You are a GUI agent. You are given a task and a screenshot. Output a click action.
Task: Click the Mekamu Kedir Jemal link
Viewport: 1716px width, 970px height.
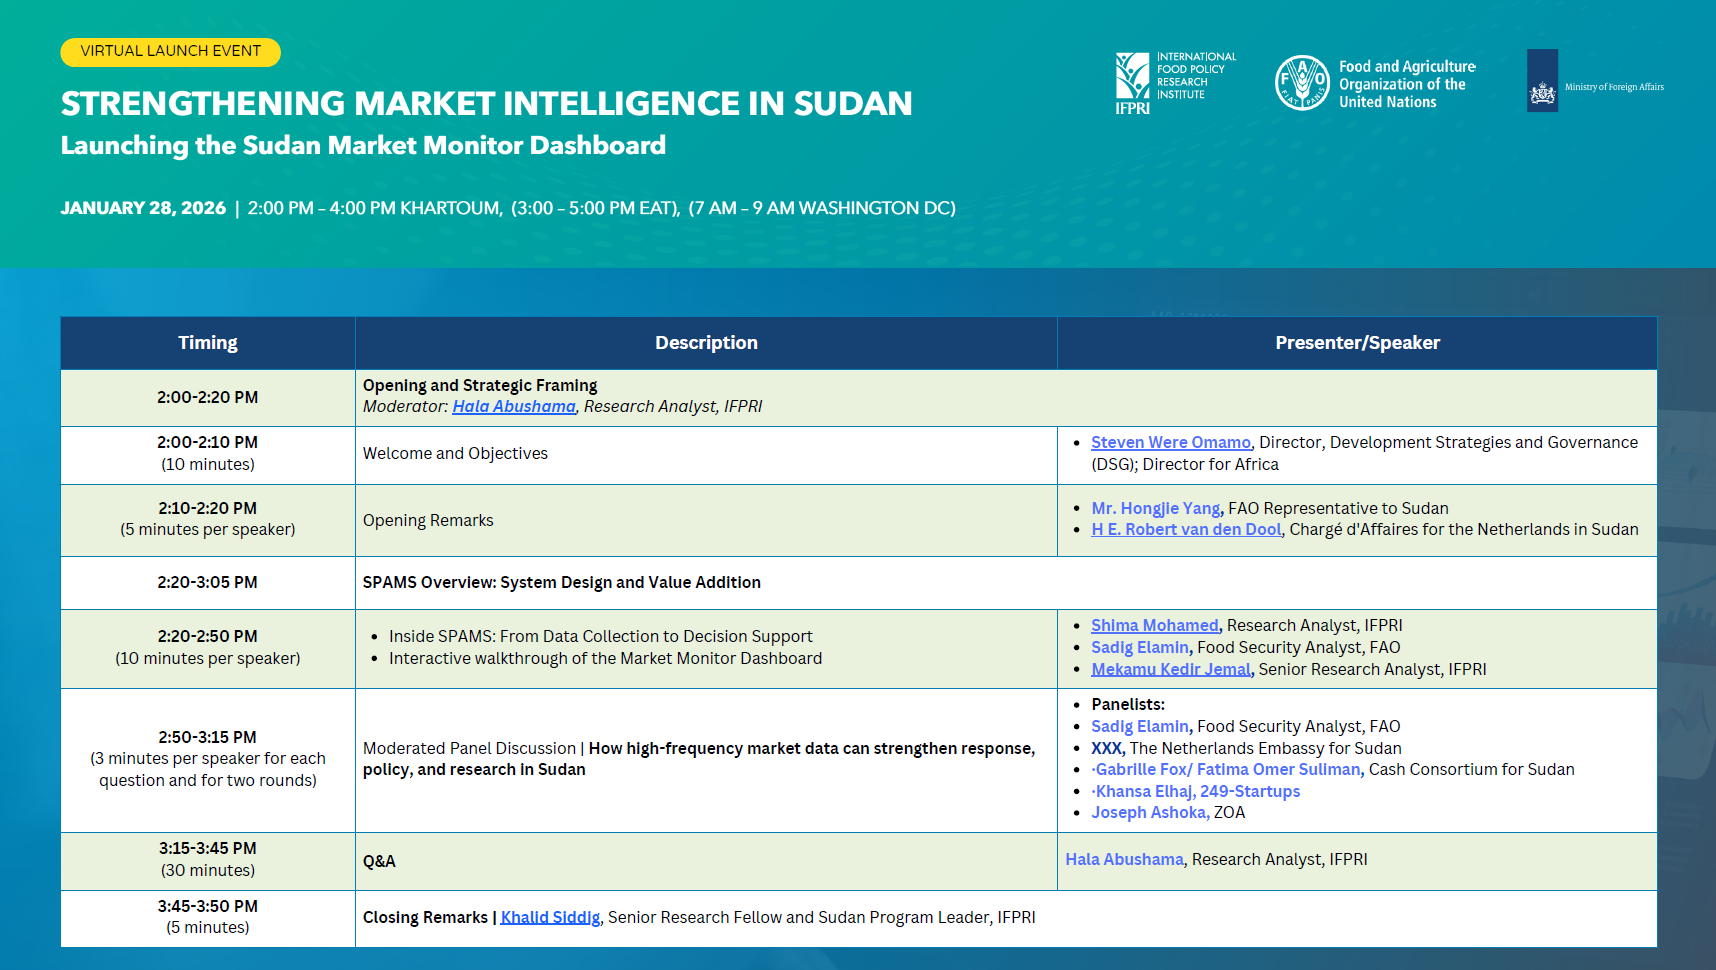tap(1171, 669)
